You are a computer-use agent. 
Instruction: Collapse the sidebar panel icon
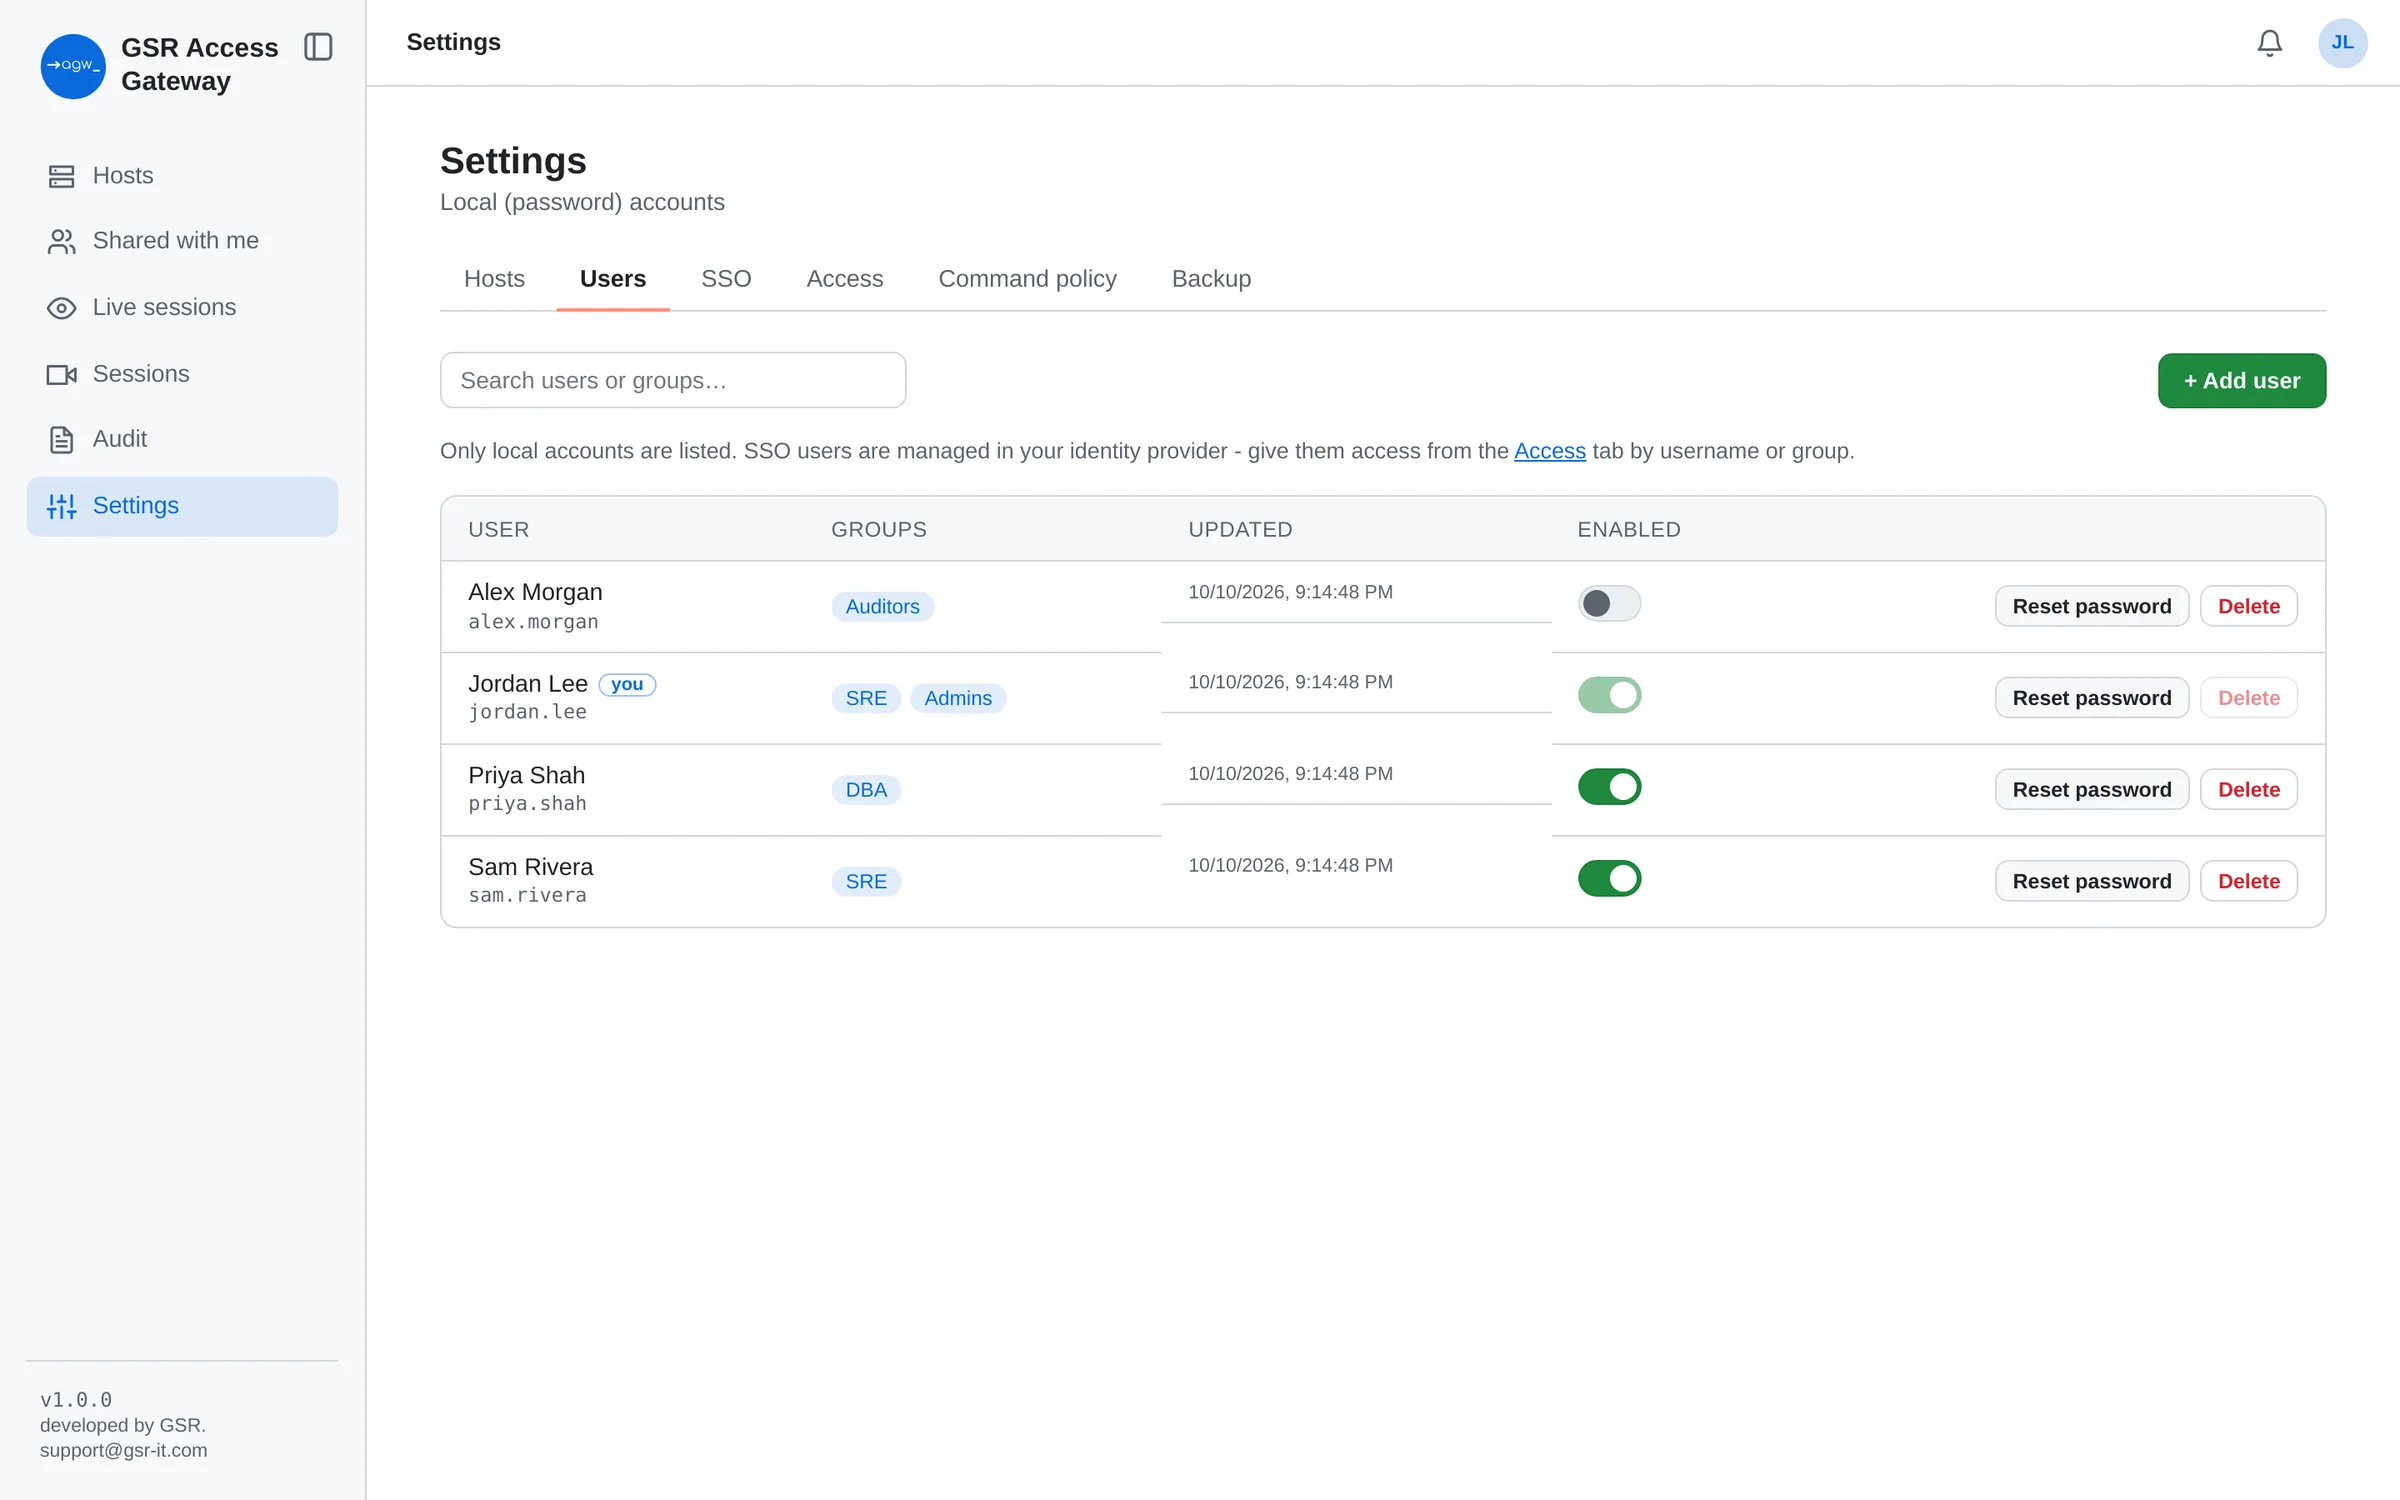pyautogui.click(x=318, y=47)
